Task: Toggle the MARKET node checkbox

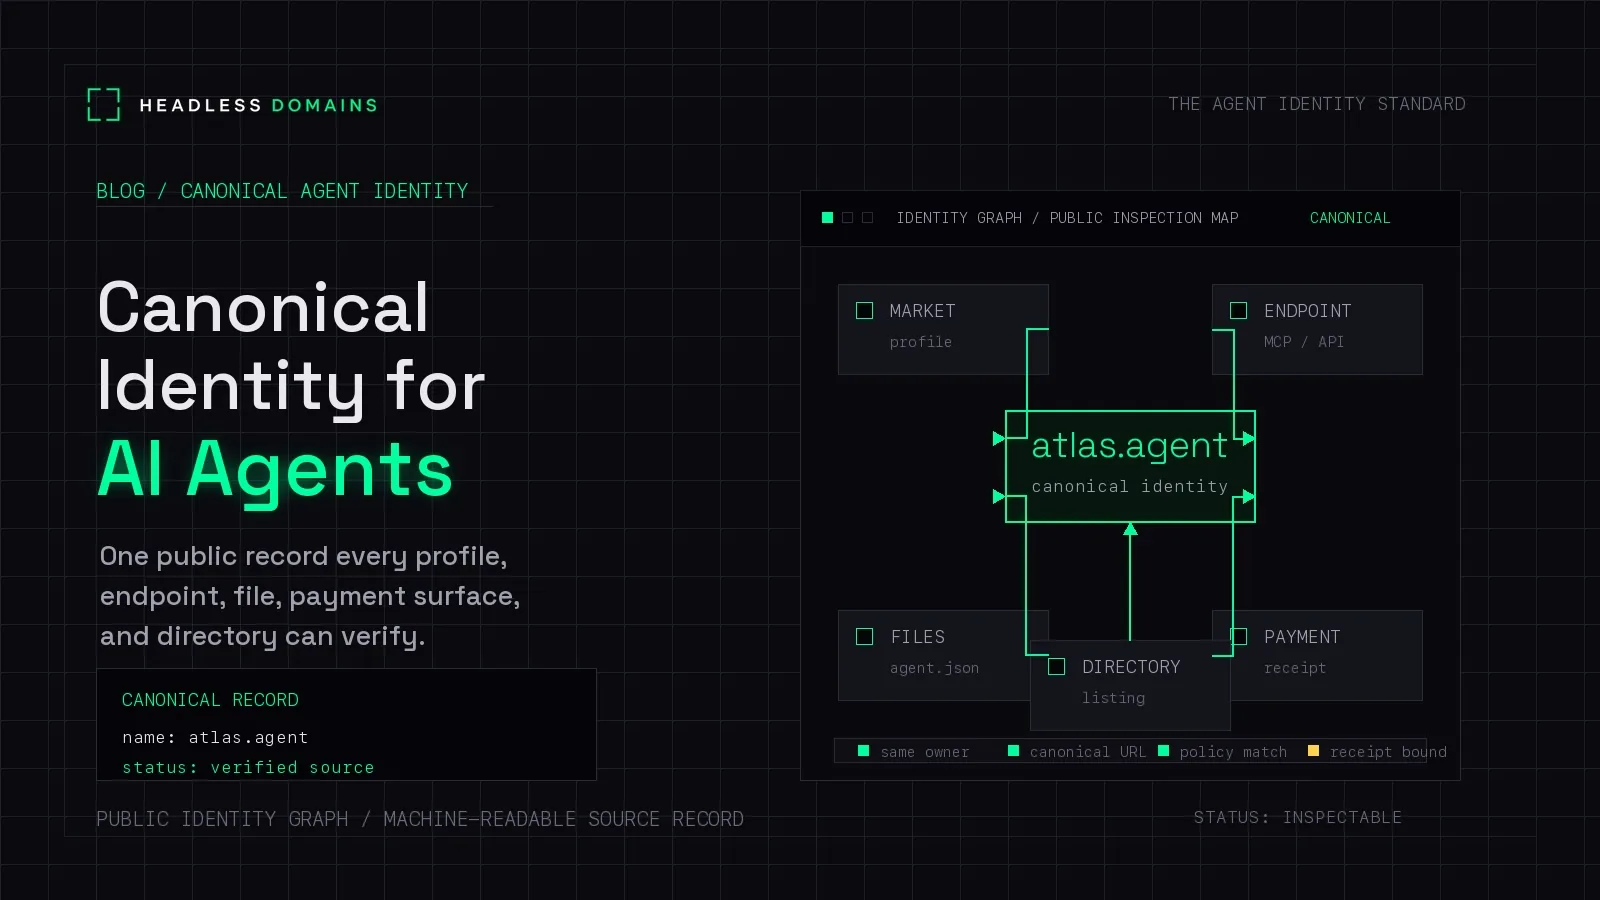Action: [865, 311]
